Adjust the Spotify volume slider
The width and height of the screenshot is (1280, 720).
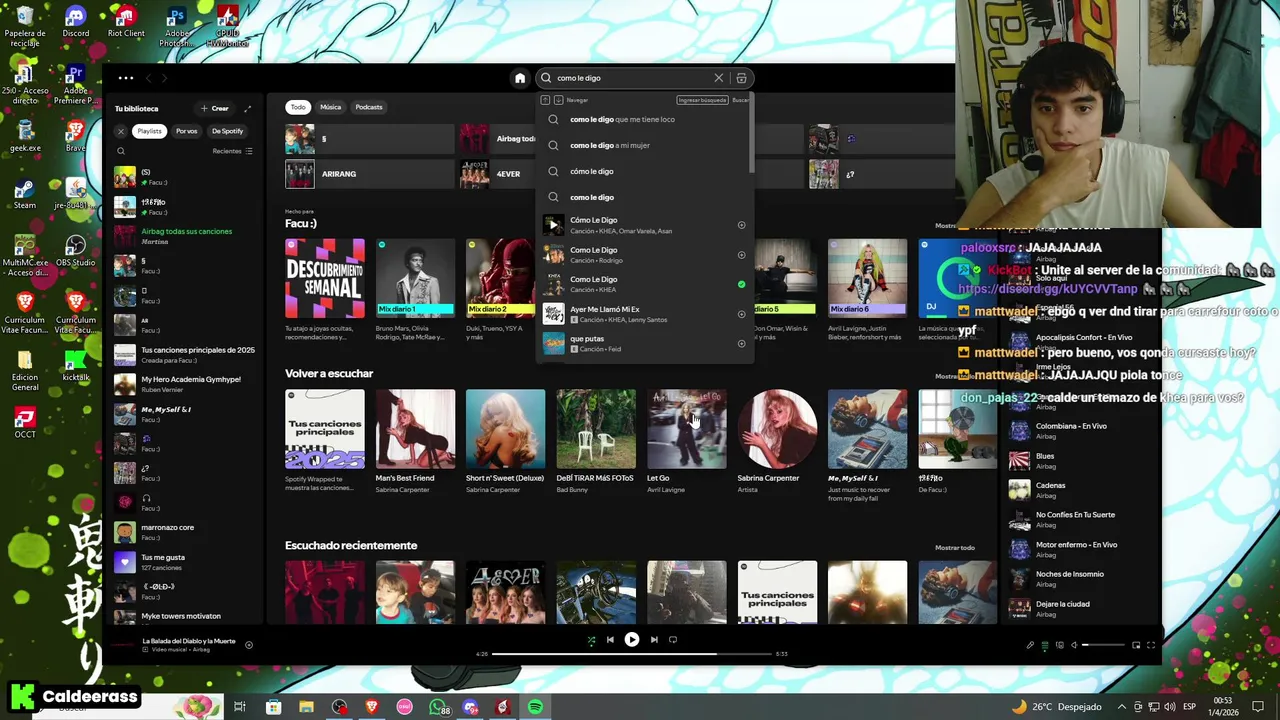[x=1104, y=645]
